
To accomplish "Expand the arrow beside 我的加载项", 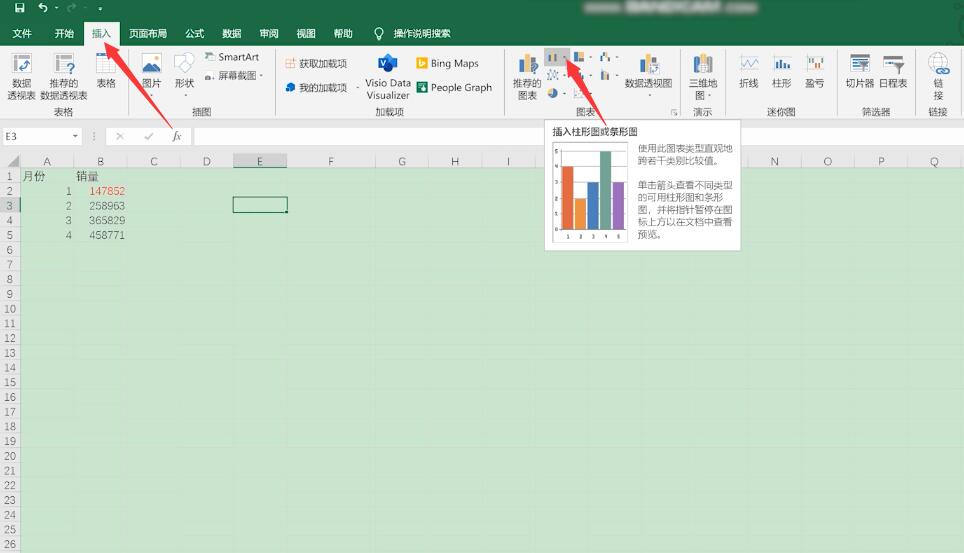I will point(357,87).
